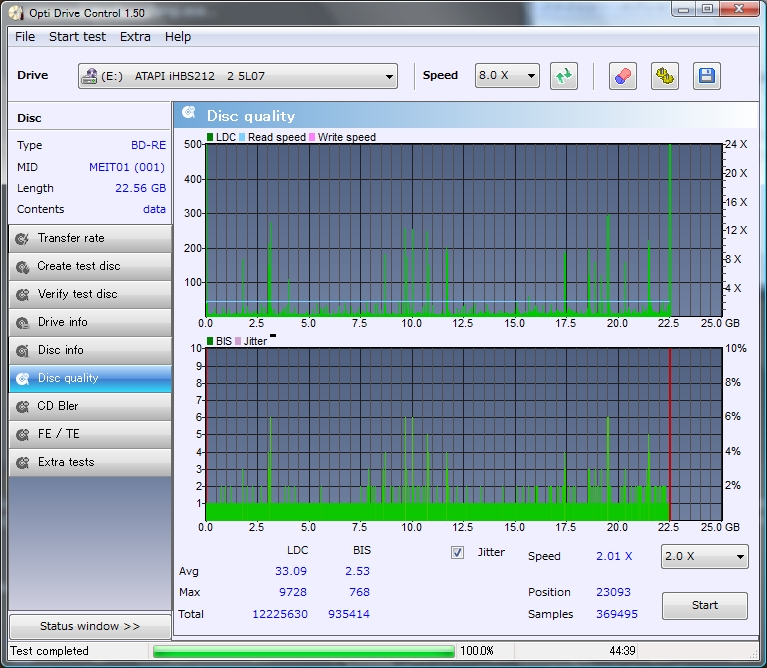Open Verify test disc panel
This screenshot has width=767, height=668.
(89, 294)
